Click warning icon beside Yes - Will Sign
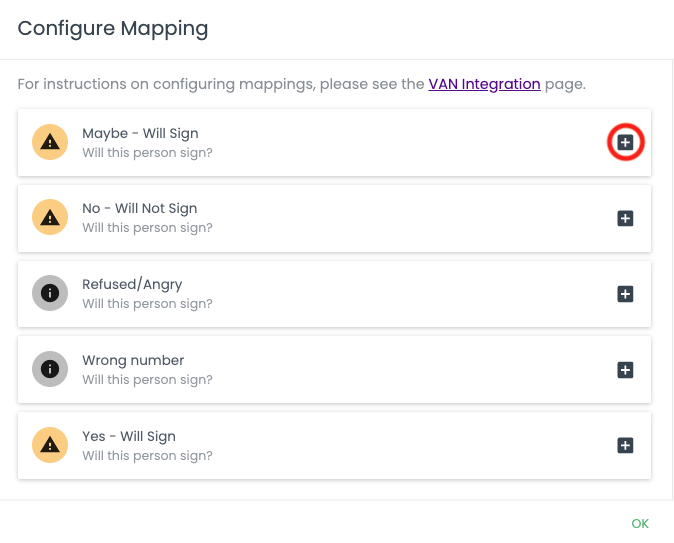Viewport: 674px width, 543px height. coord(50,445)
